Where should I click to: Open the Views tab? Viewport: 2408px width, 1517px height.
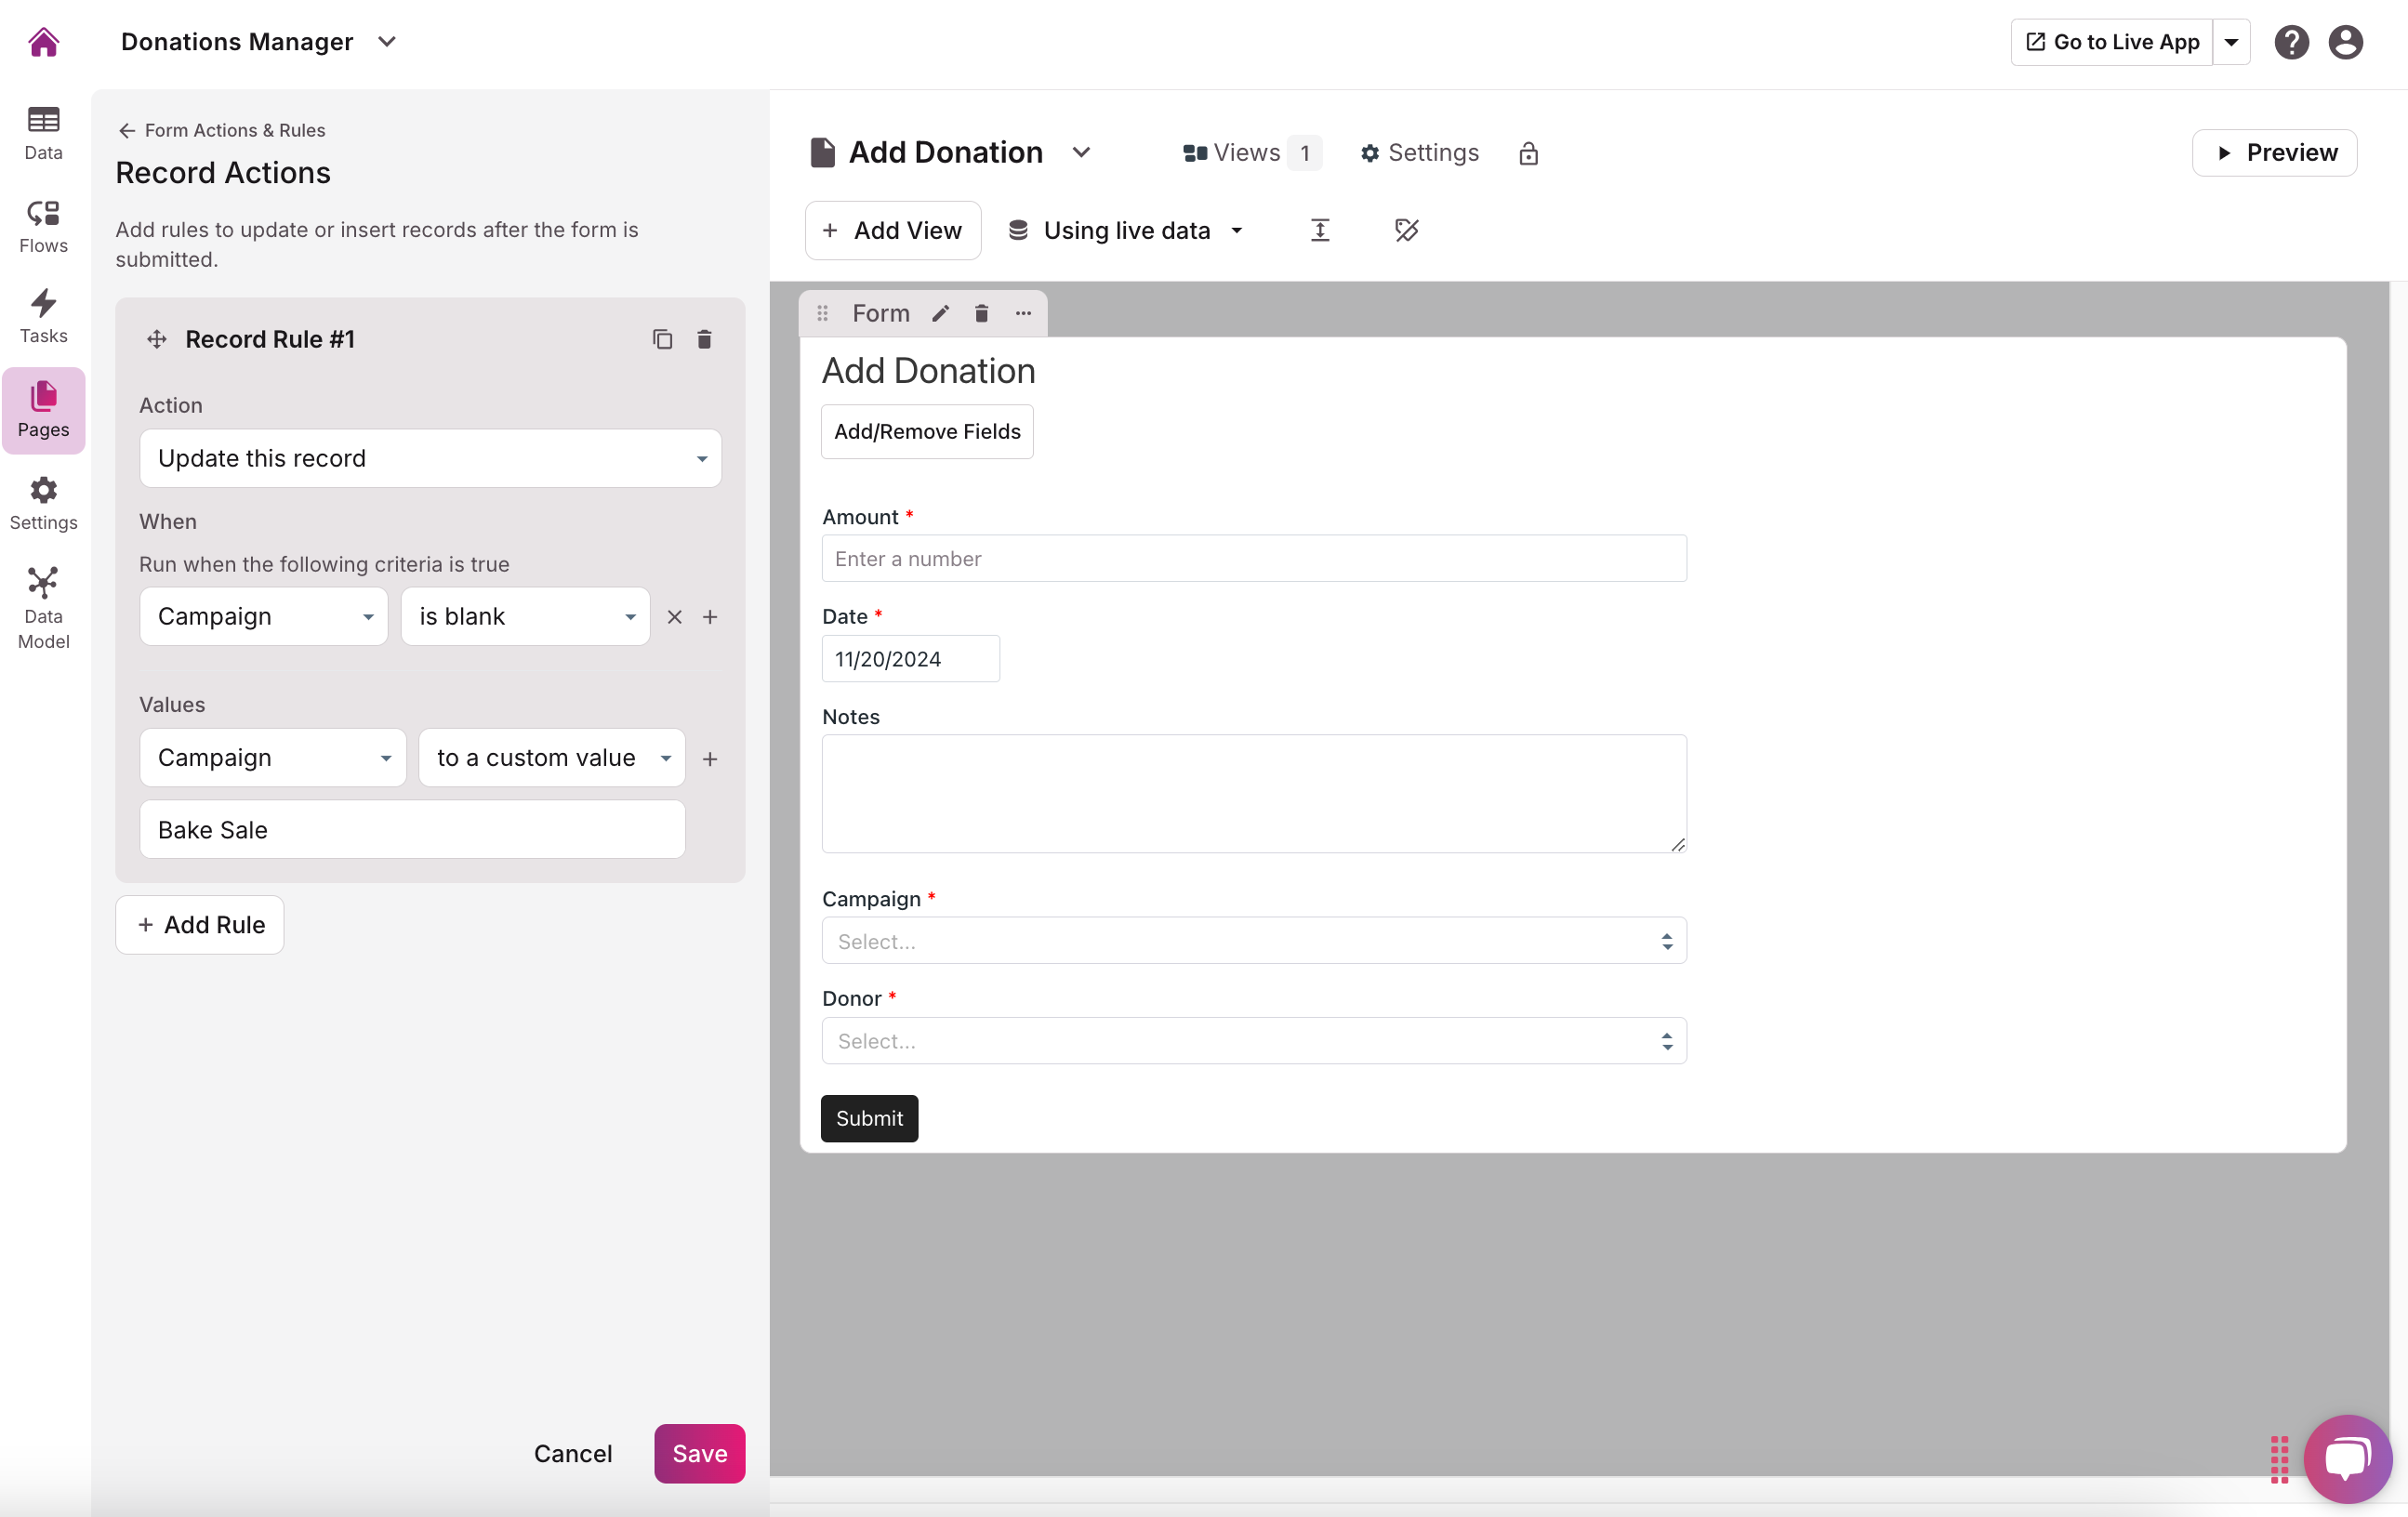1249,153
